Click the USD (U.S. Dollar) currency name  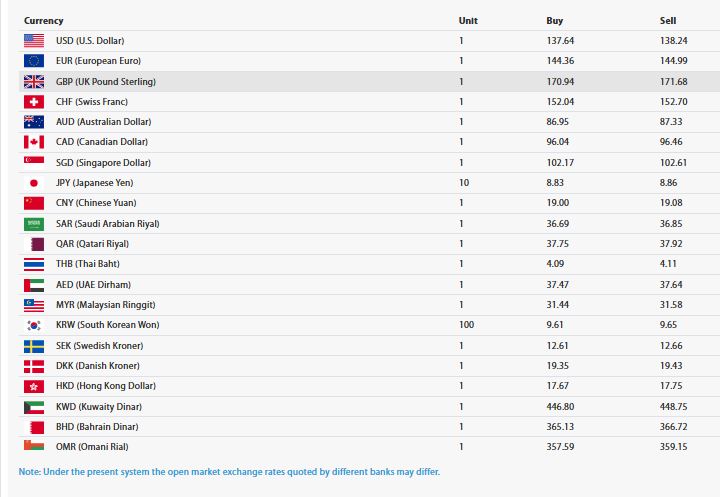click(90, 41)
